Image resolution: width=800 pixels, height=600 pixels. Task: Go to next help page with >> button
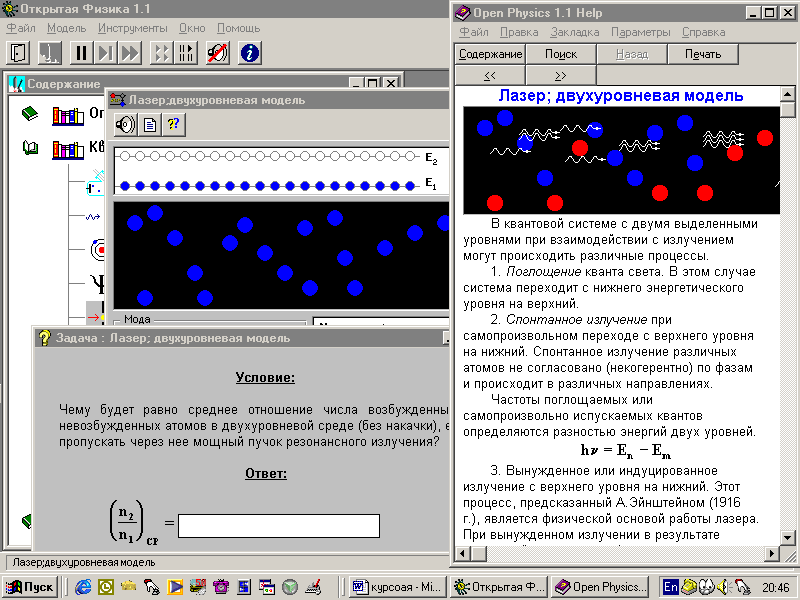point(560,75)
